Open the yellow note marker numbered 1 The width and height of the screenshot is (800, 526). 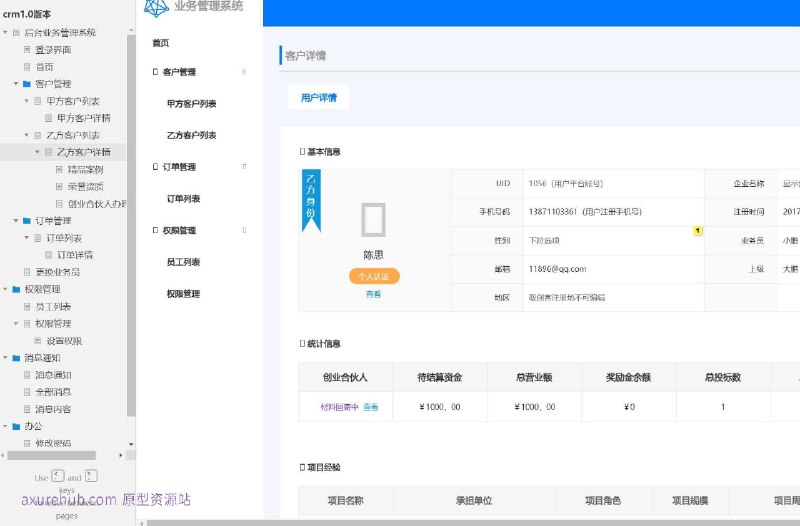click(697, 231)
